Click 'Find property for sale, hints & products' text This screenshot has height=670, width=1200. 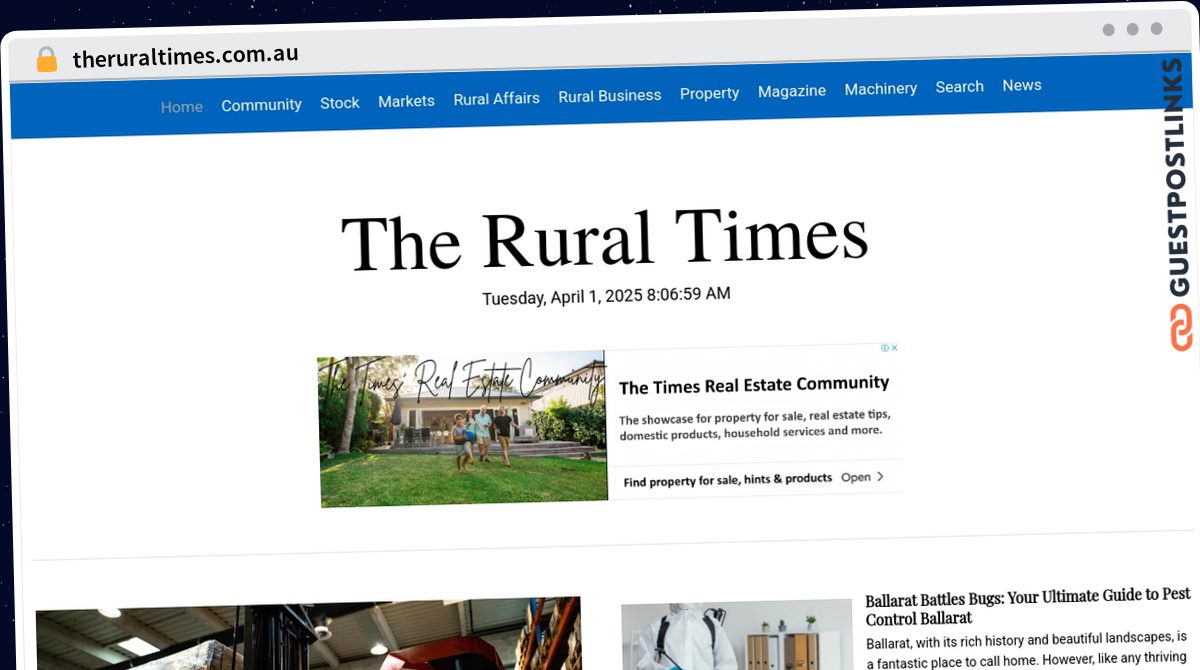pos(728,480)
